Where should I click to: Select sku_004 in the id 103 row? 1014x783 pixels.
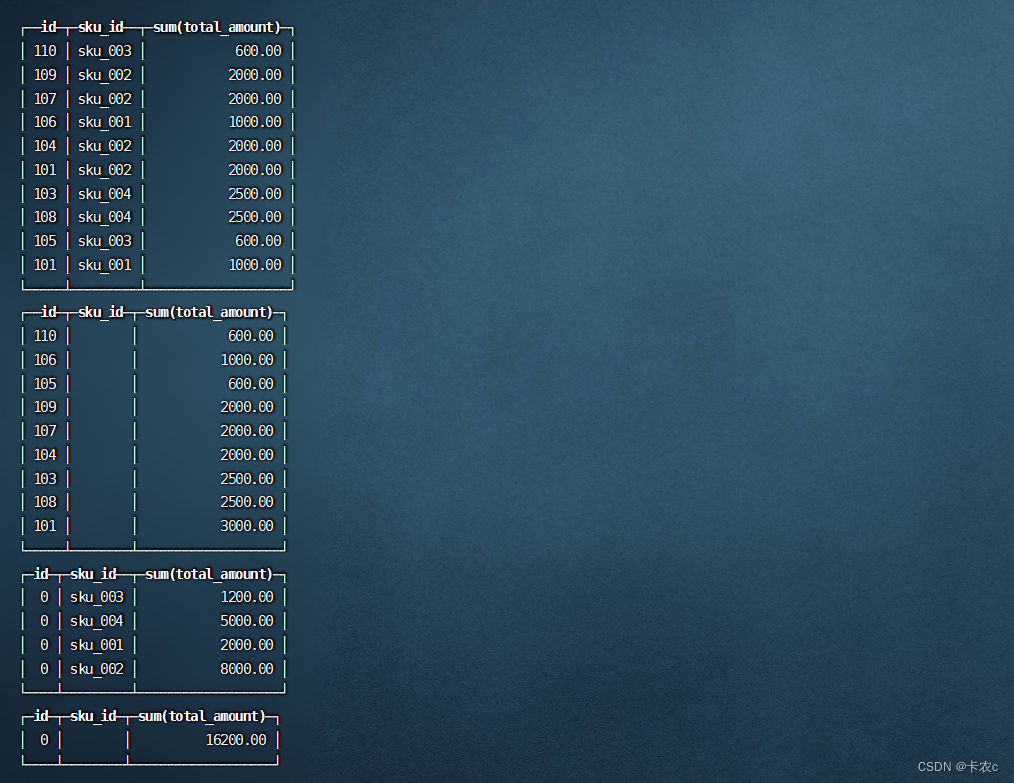(105, 194)
